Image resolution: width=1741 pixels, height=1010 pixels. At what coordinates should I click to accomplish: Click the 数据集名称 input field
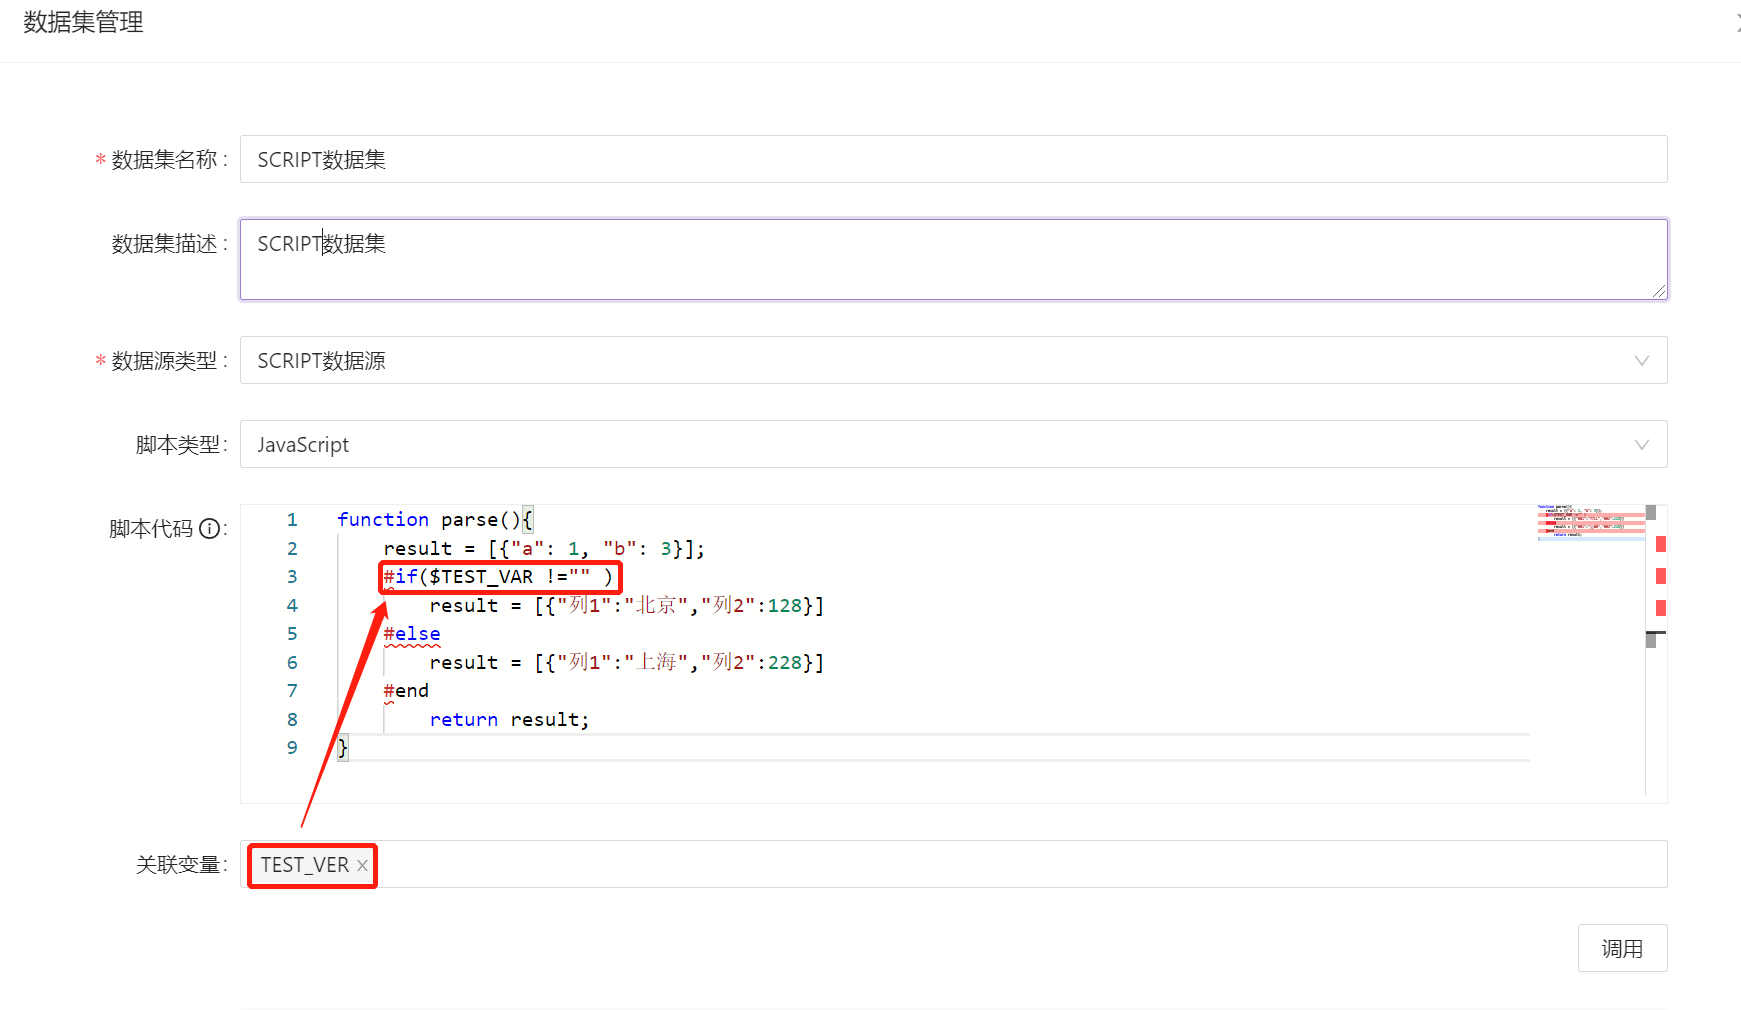pos(953,159)
